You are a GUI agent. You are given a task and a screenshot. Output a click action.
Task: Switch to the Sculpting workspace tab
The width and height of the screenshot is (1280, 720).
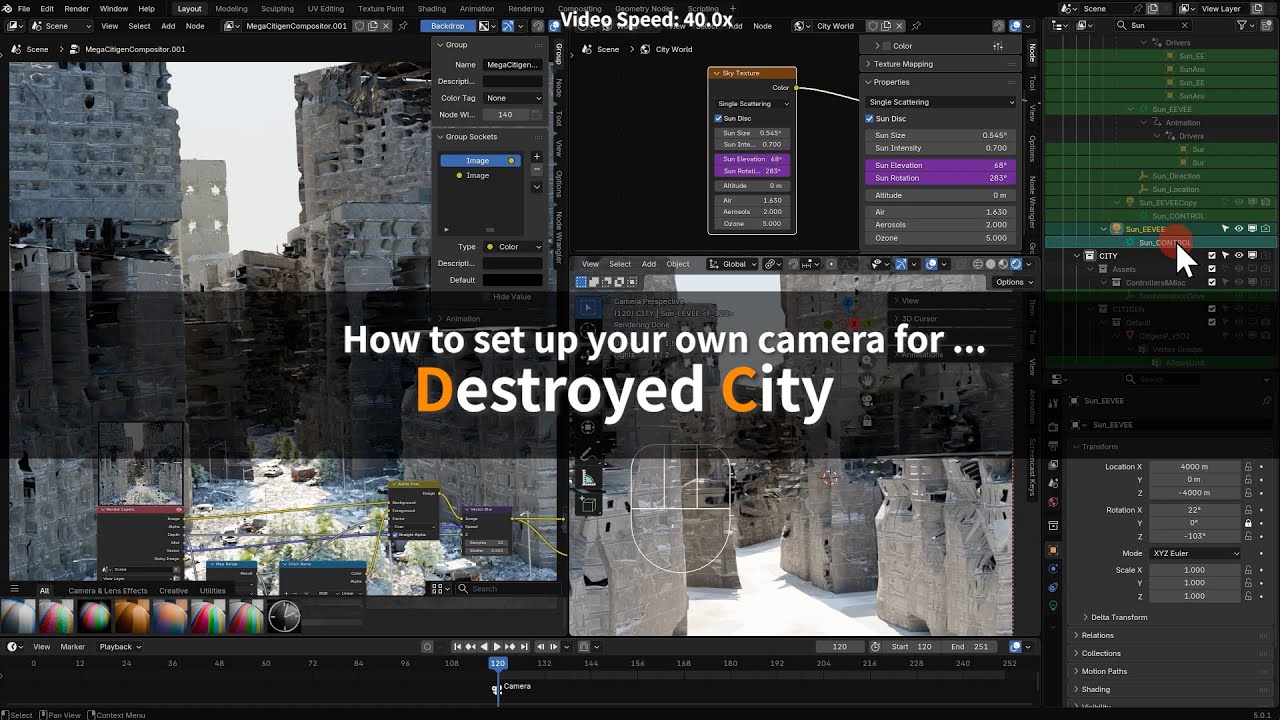(277, 9)
